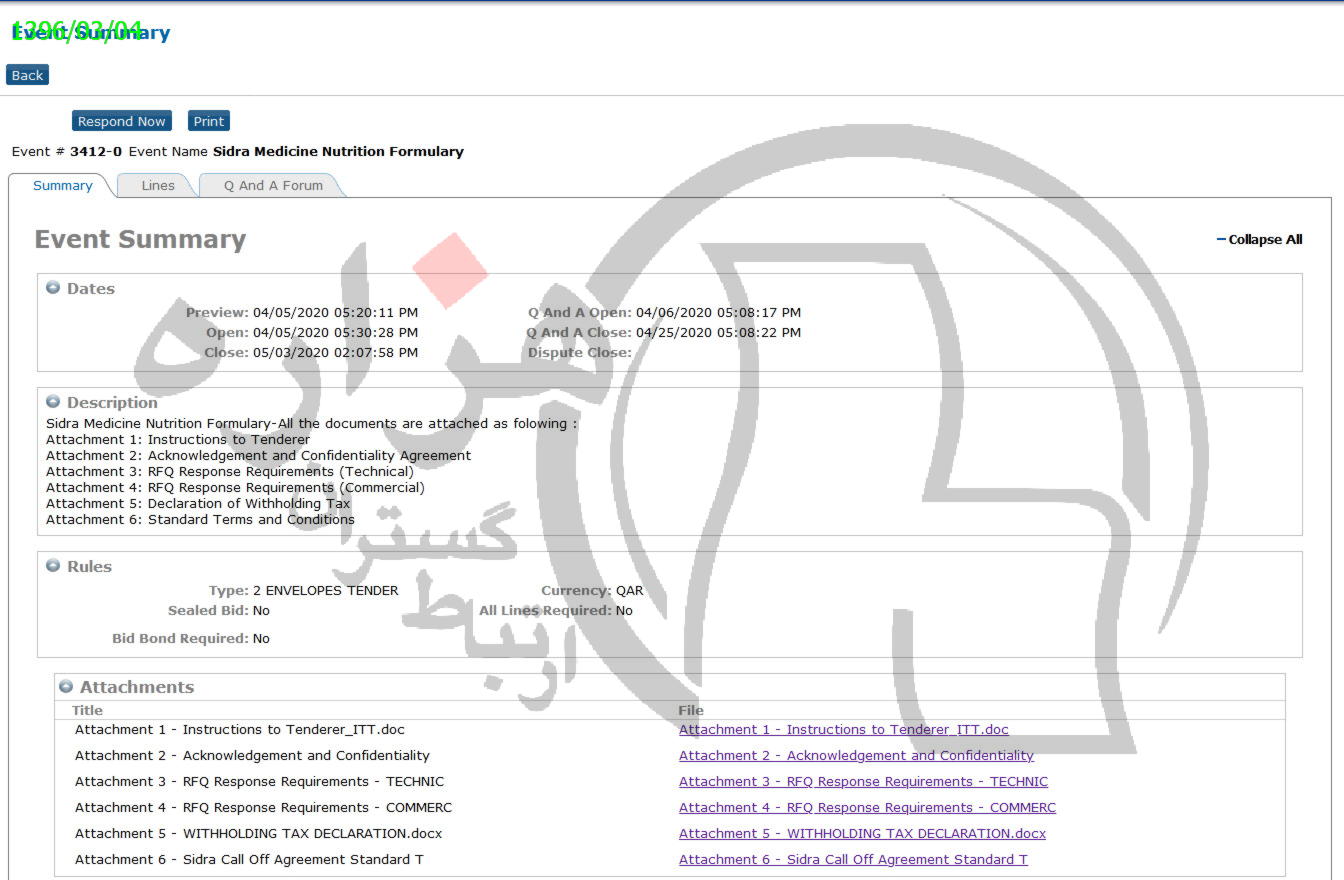This screenshot has height=880, width=1344.
Task: Print the event summary
Action: pos(209,121)
